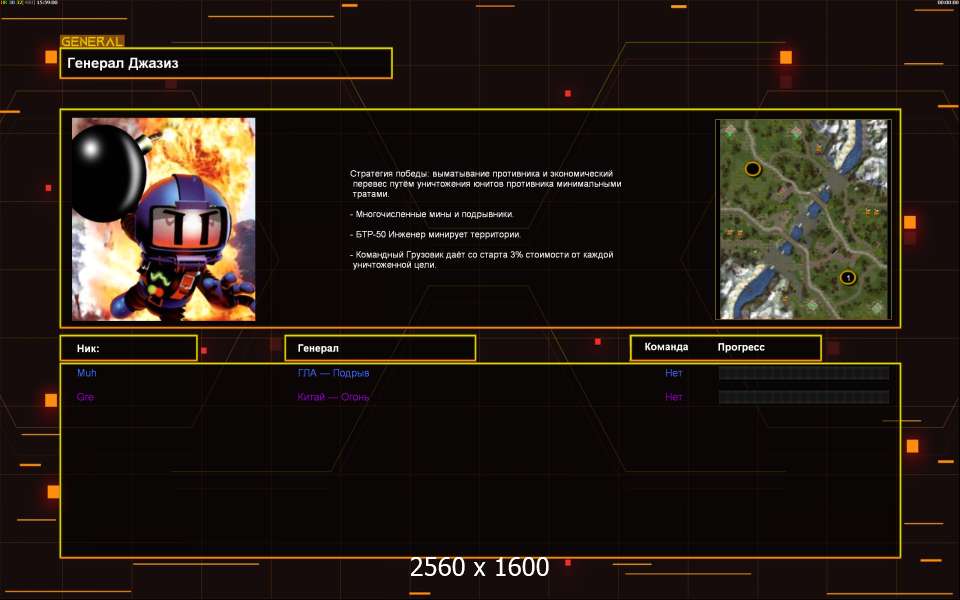Viewport: 960px width, 600px height.
Task: Click the yellow GENERAL label tag
Action: 92,42
